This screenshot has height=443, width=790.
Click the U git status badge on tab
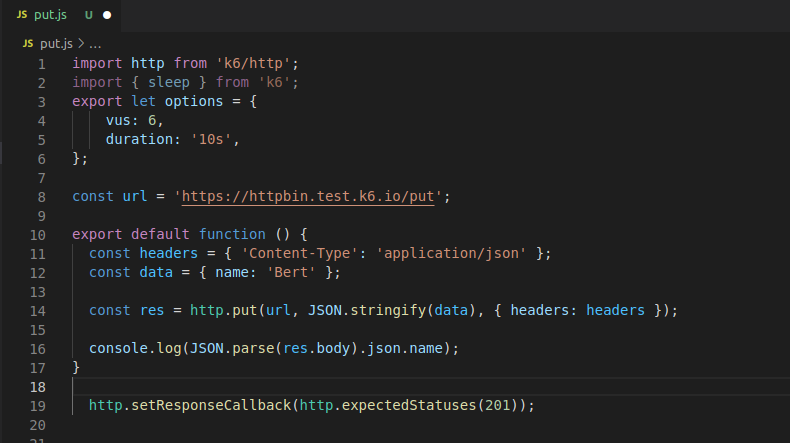coord(89,15)
